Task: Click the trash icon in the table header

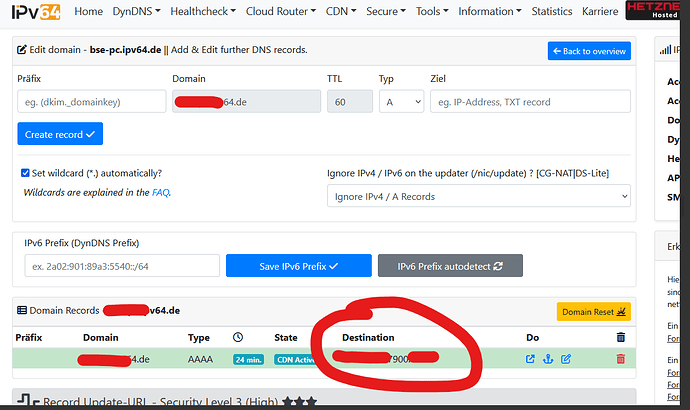Action: pyautogui.click(x=621, y=338)
